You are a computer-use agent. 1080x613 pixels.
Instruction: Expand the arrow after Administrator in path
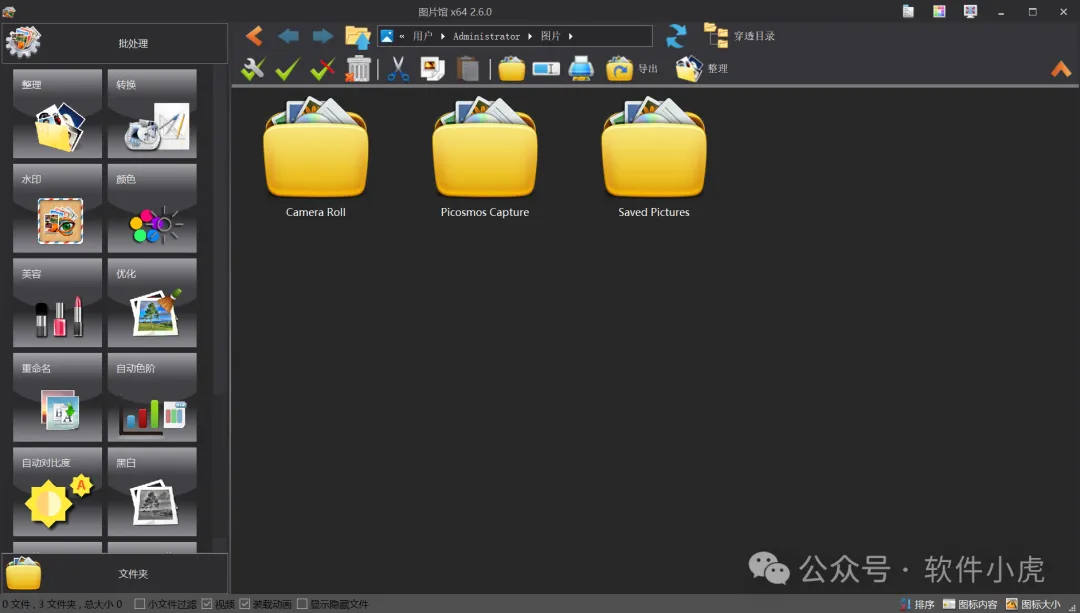pyautogui.click(x=530, y=36)
